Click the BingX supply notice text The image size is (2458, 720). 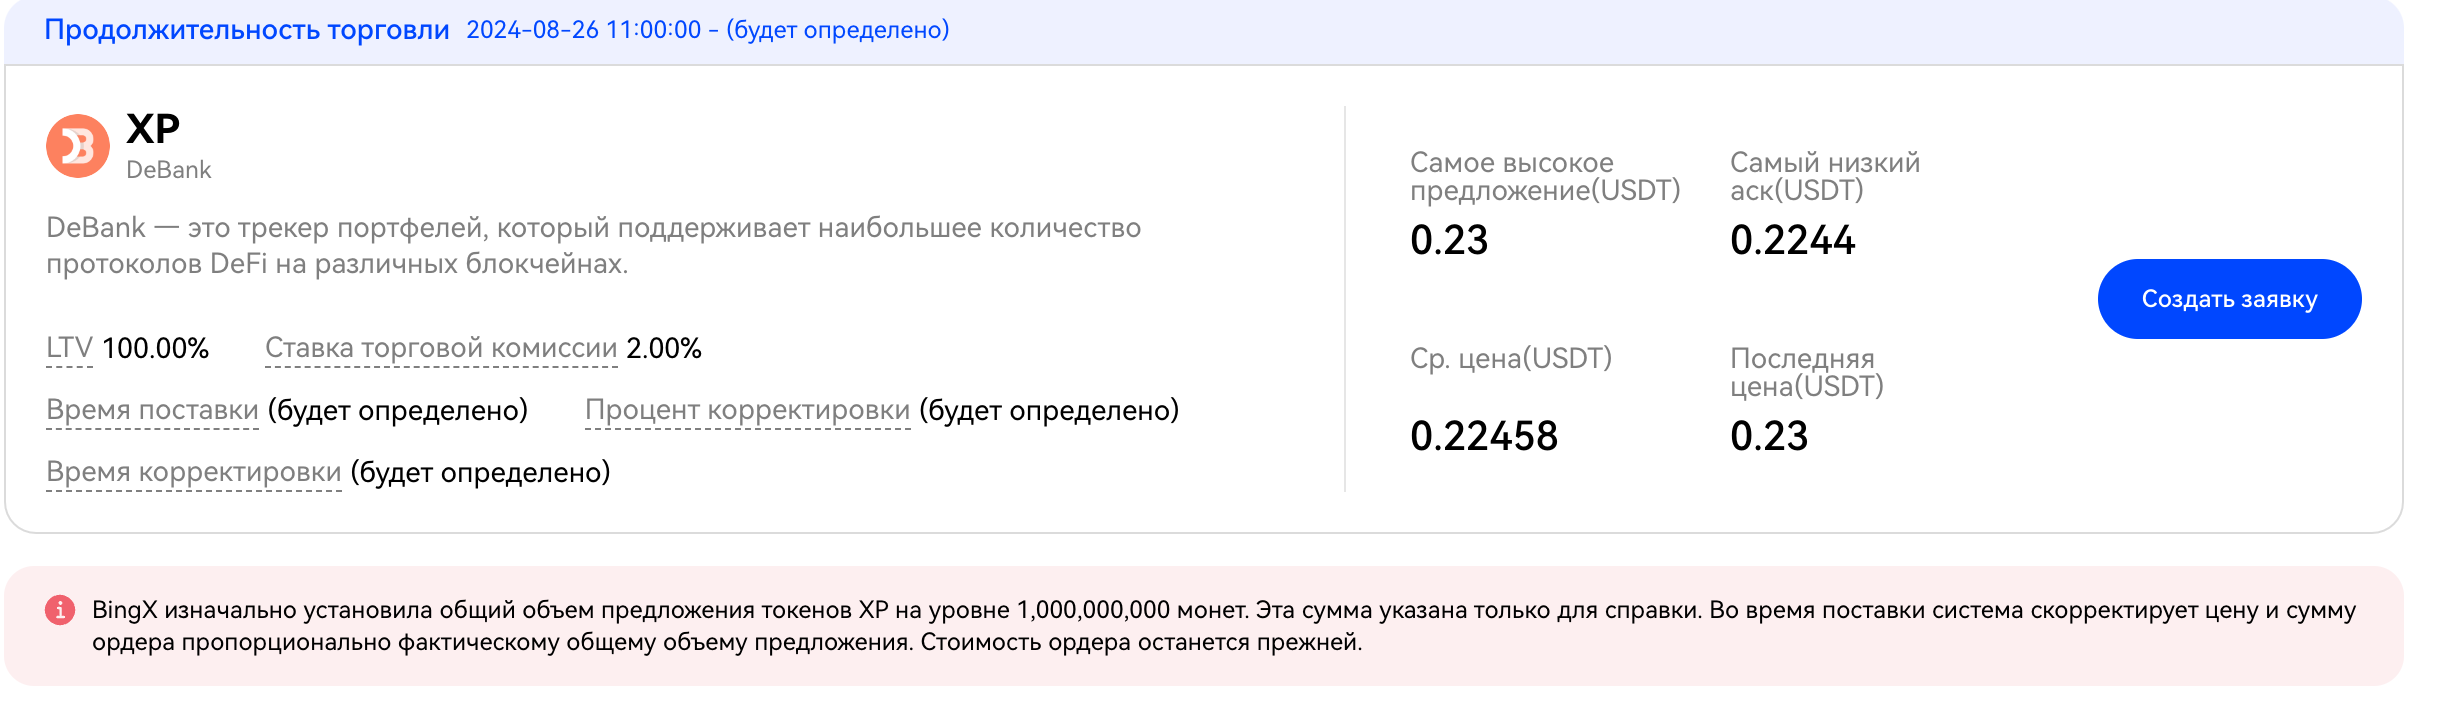1223,626
